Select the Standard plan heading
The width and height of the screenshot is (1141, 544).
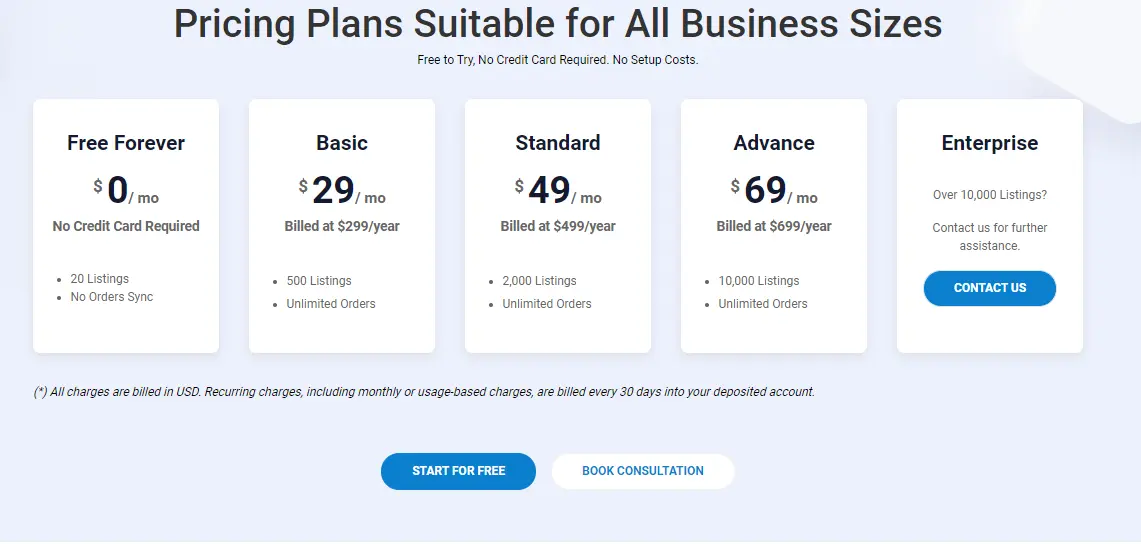click(558, 143)
